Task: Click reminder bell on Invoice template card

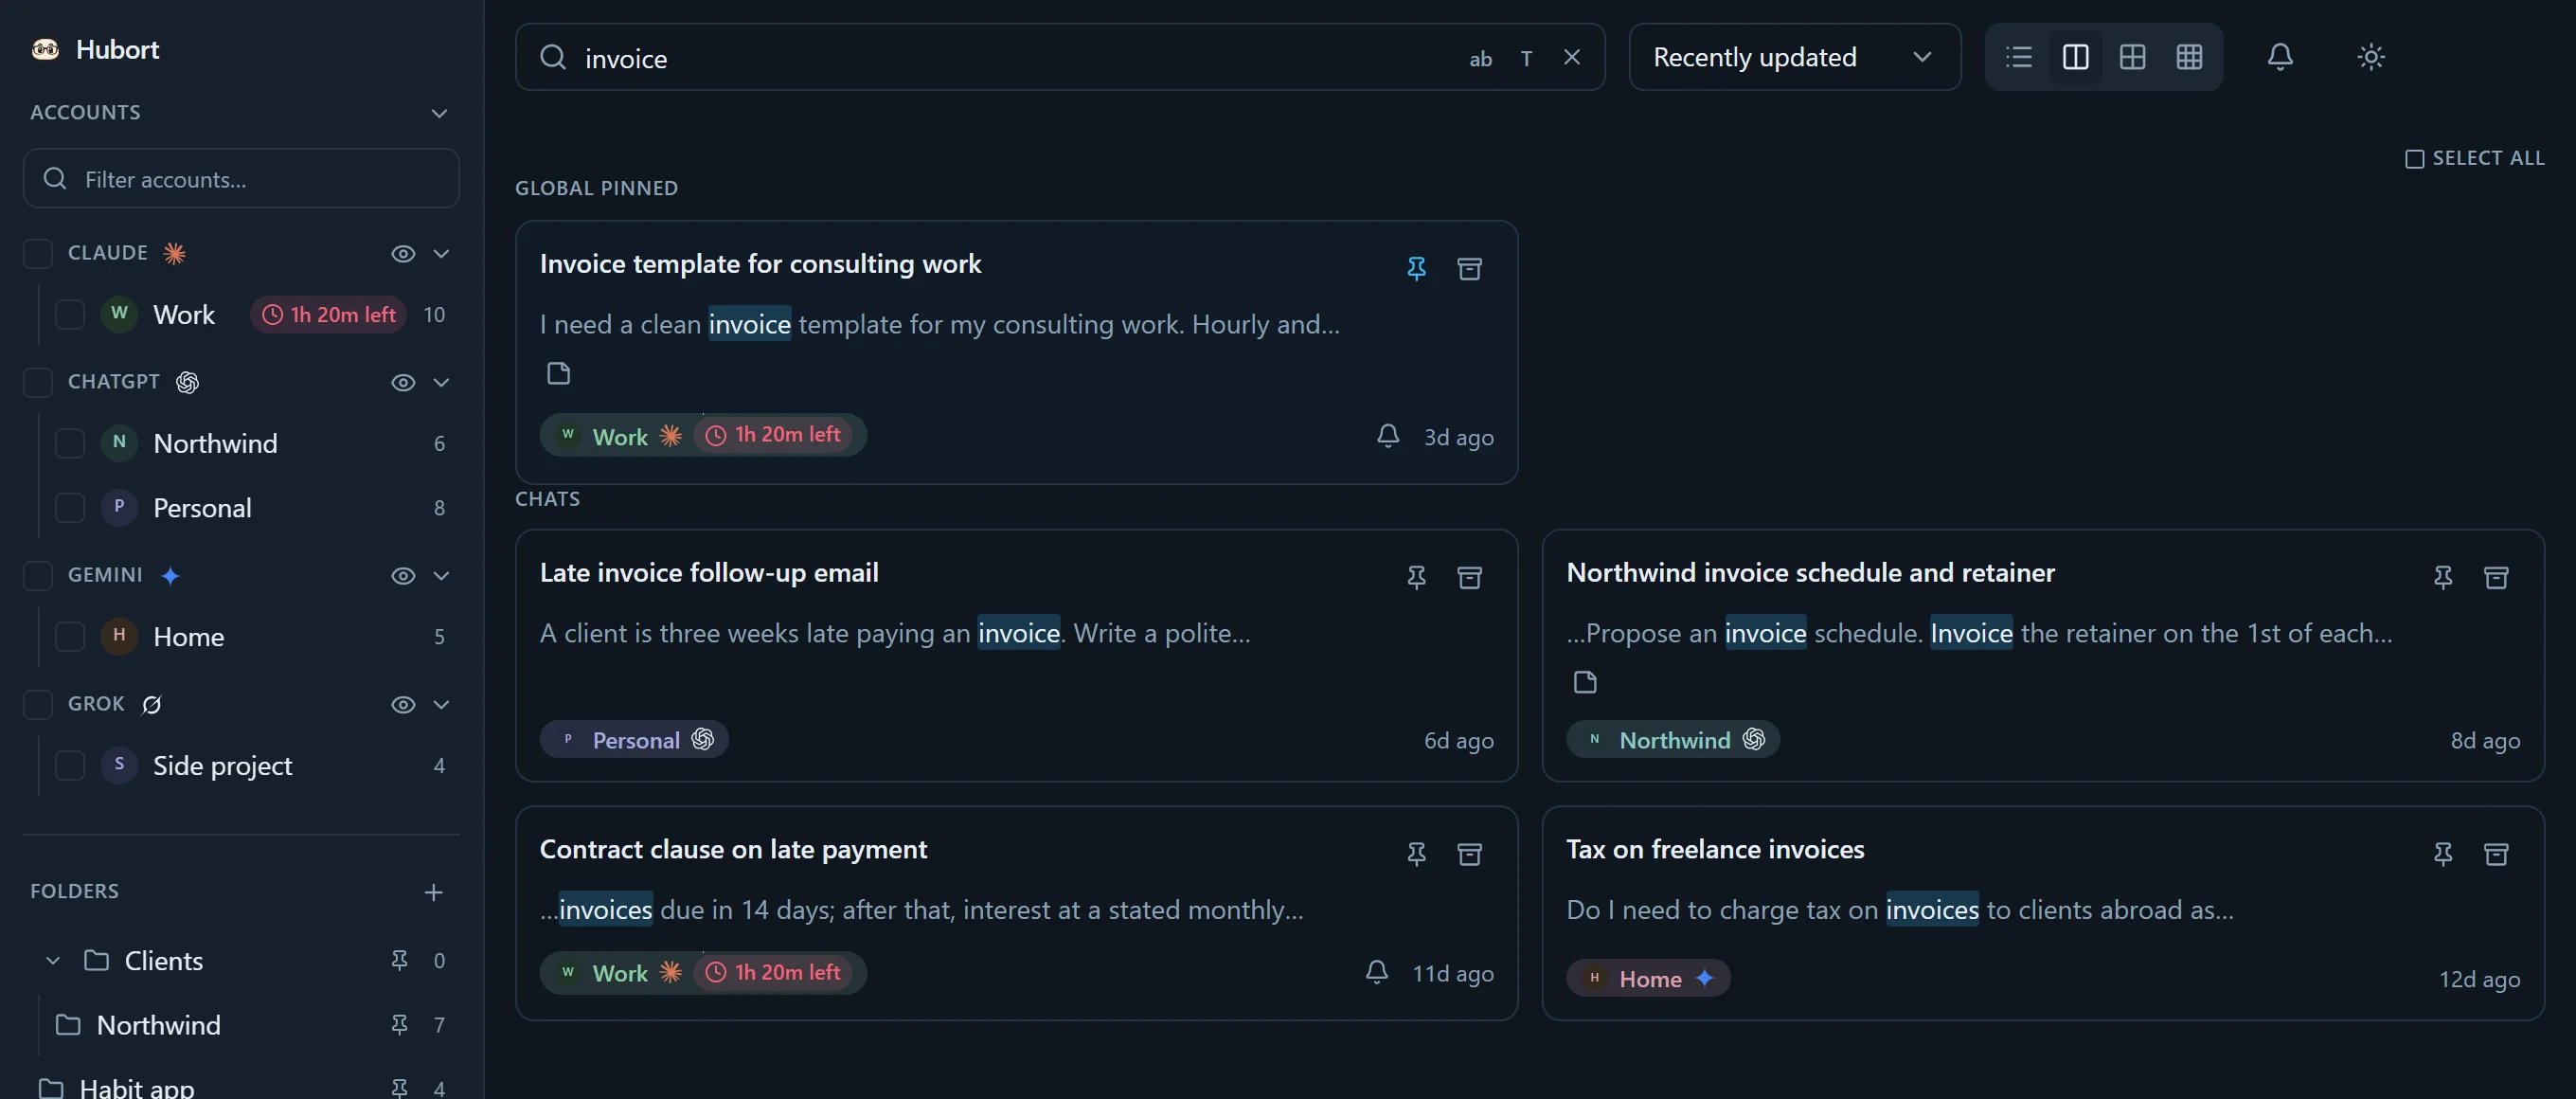Action: pos(1388,435)
